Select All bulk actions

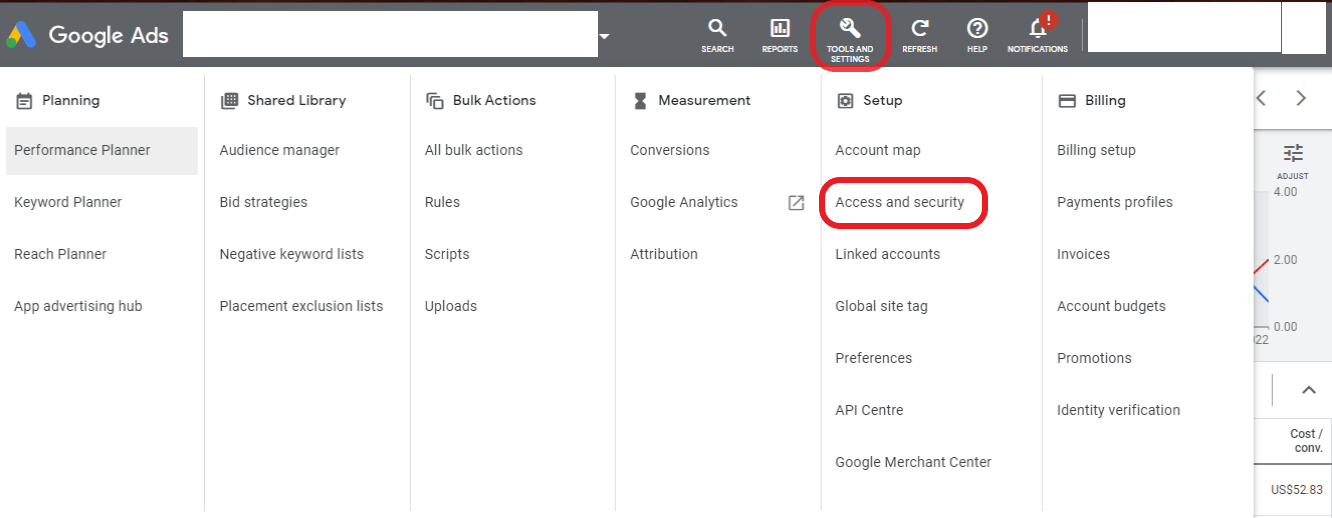(x=473, y=150)
